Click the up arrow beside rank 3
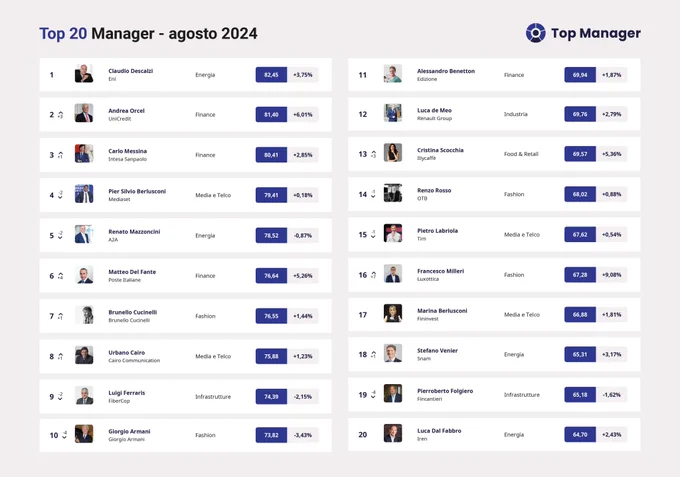 60,155
